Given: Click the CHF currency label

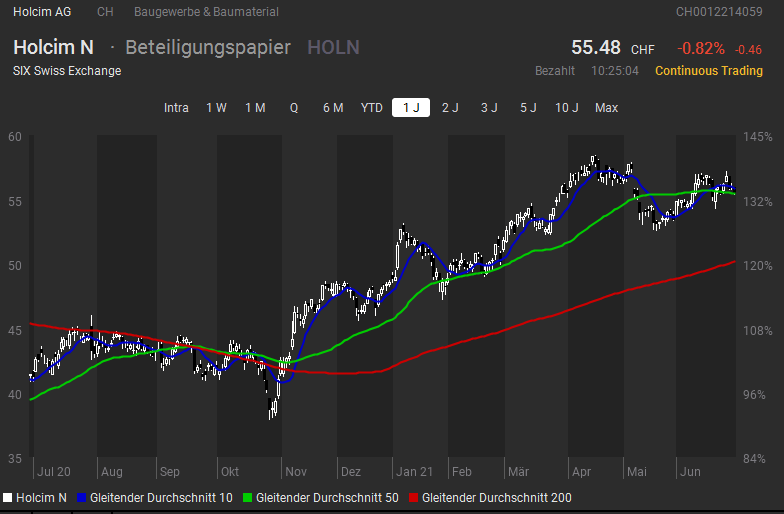Looking at the screenshot, I should (642, 50).
